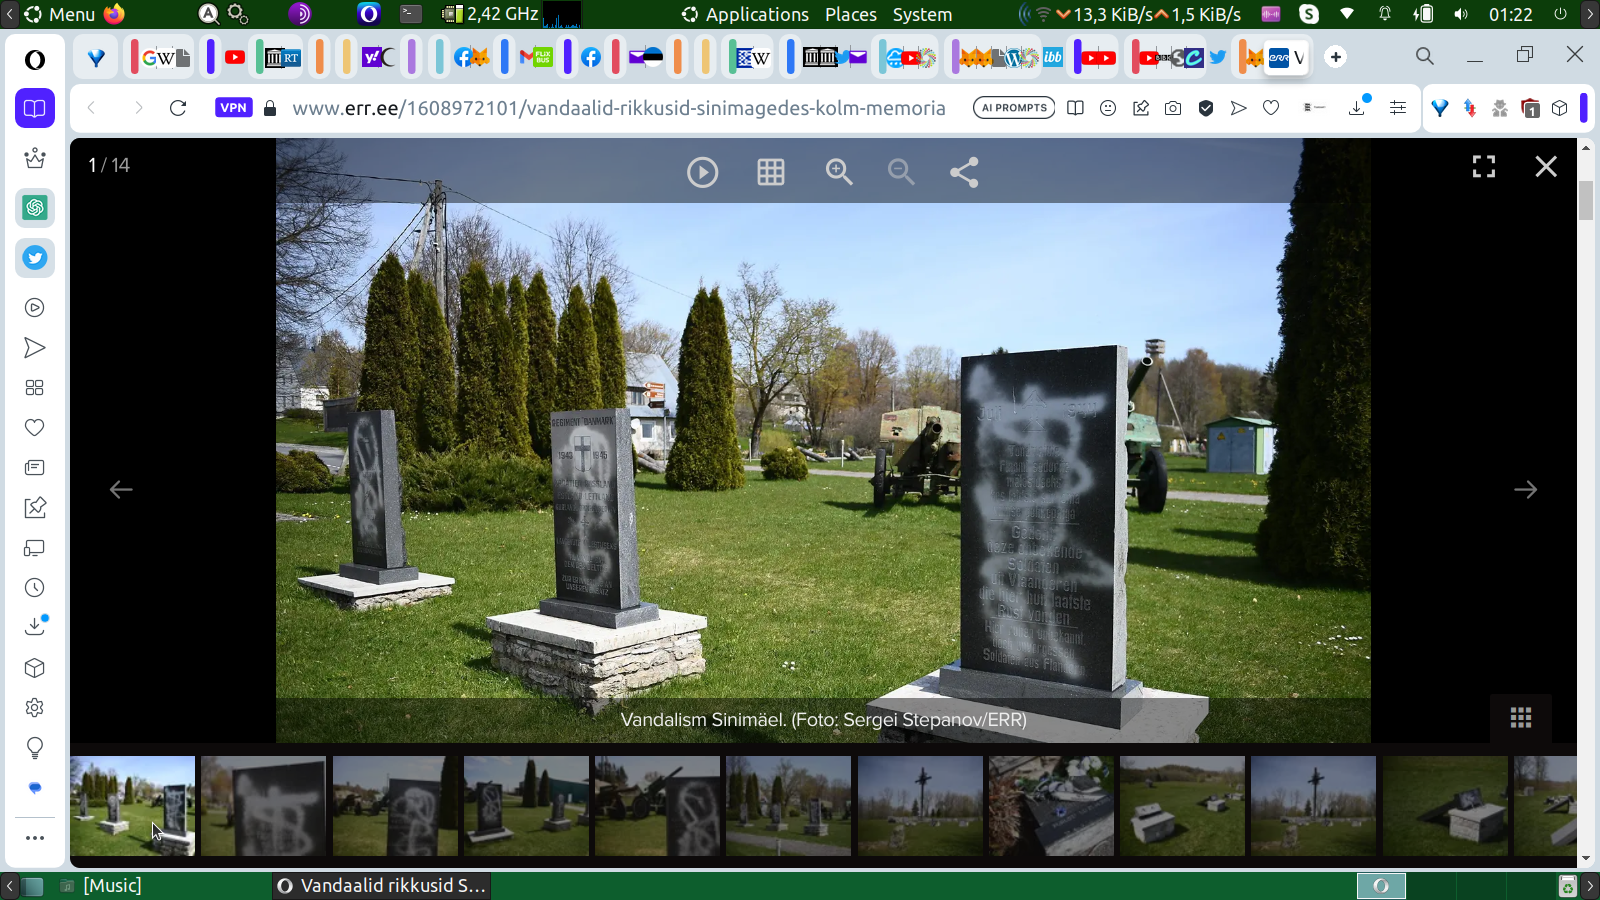Open the gallery thumbnail grid view
Image resolution: width=1600 pixels, height=900 pixels.
point(770,172)
